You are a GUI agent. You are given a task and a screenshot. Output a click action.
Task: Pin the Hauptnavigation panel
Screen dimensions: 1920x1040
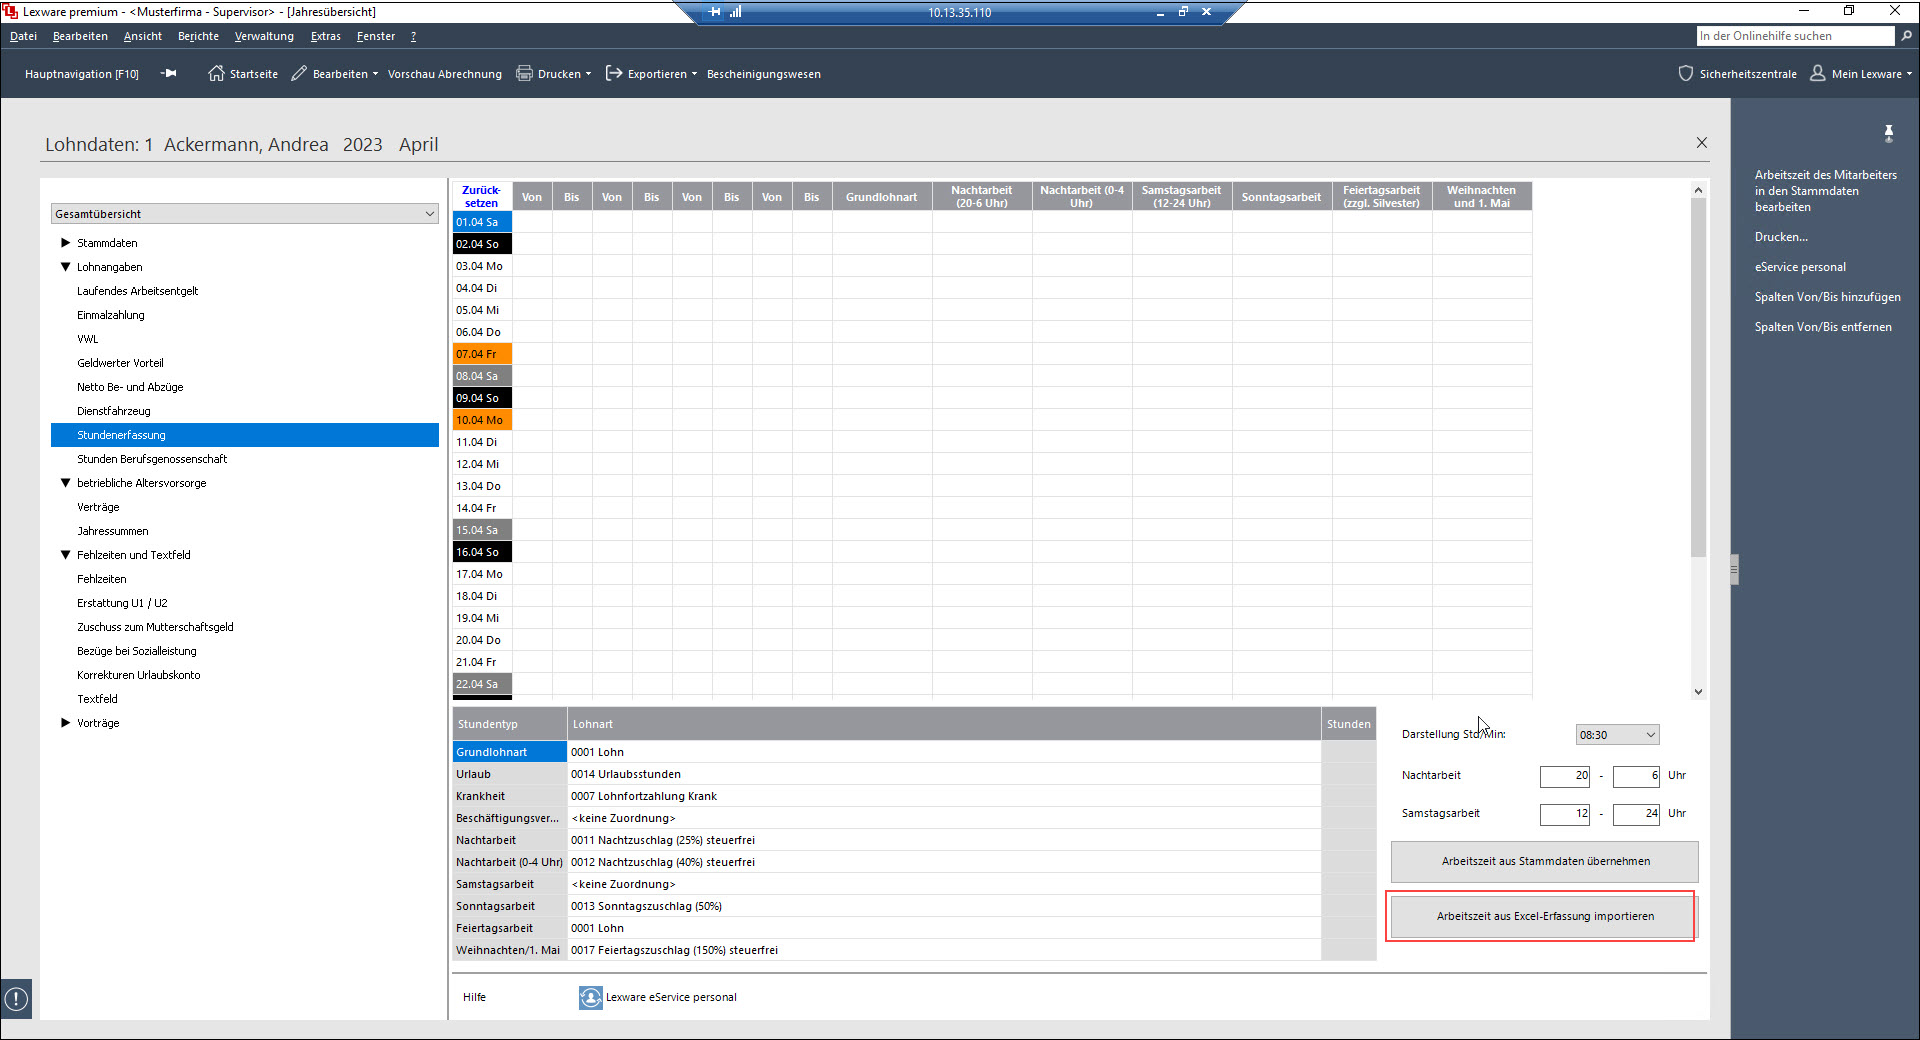click(x=168, y=73)
